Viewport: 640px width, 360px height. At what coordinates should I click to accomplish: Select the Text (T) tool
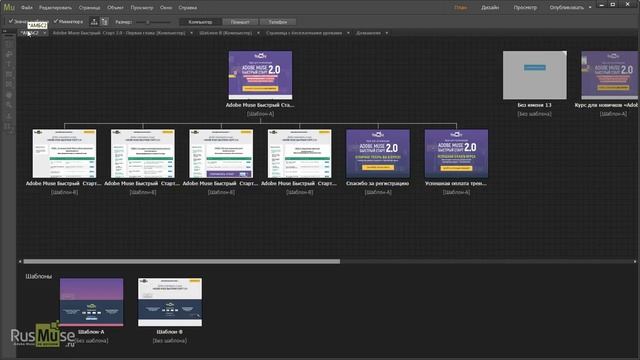pos(9,64)
